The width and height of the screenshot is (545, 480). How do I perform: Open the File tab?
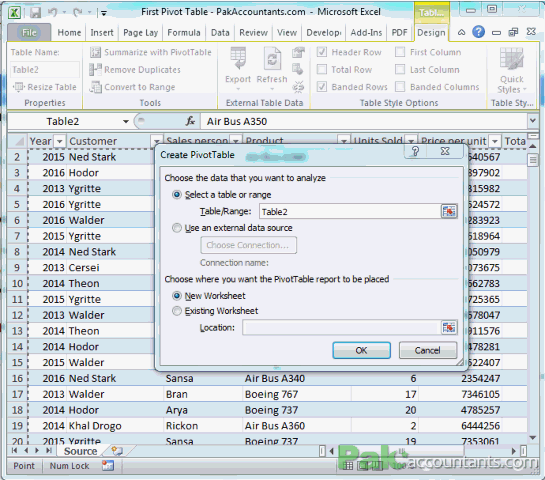(x=29, y=33)
